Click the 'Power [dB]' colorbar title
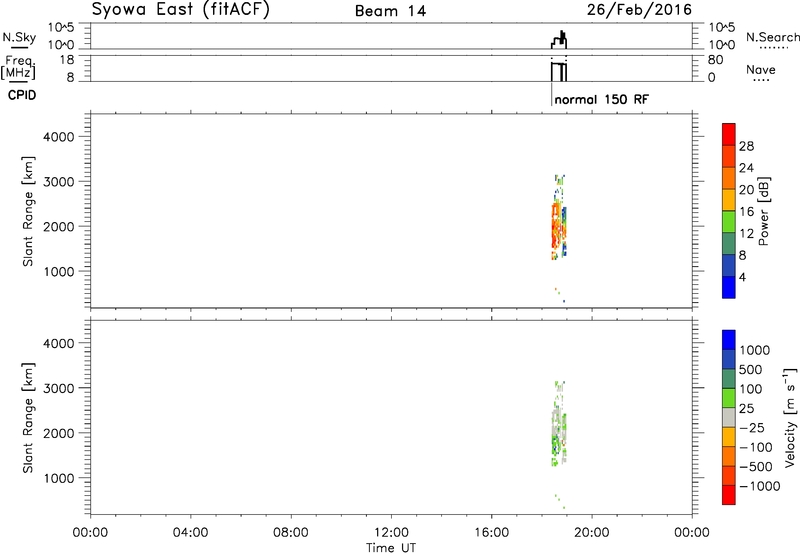The width and height of the screenshot is (800, 554). 763,211
